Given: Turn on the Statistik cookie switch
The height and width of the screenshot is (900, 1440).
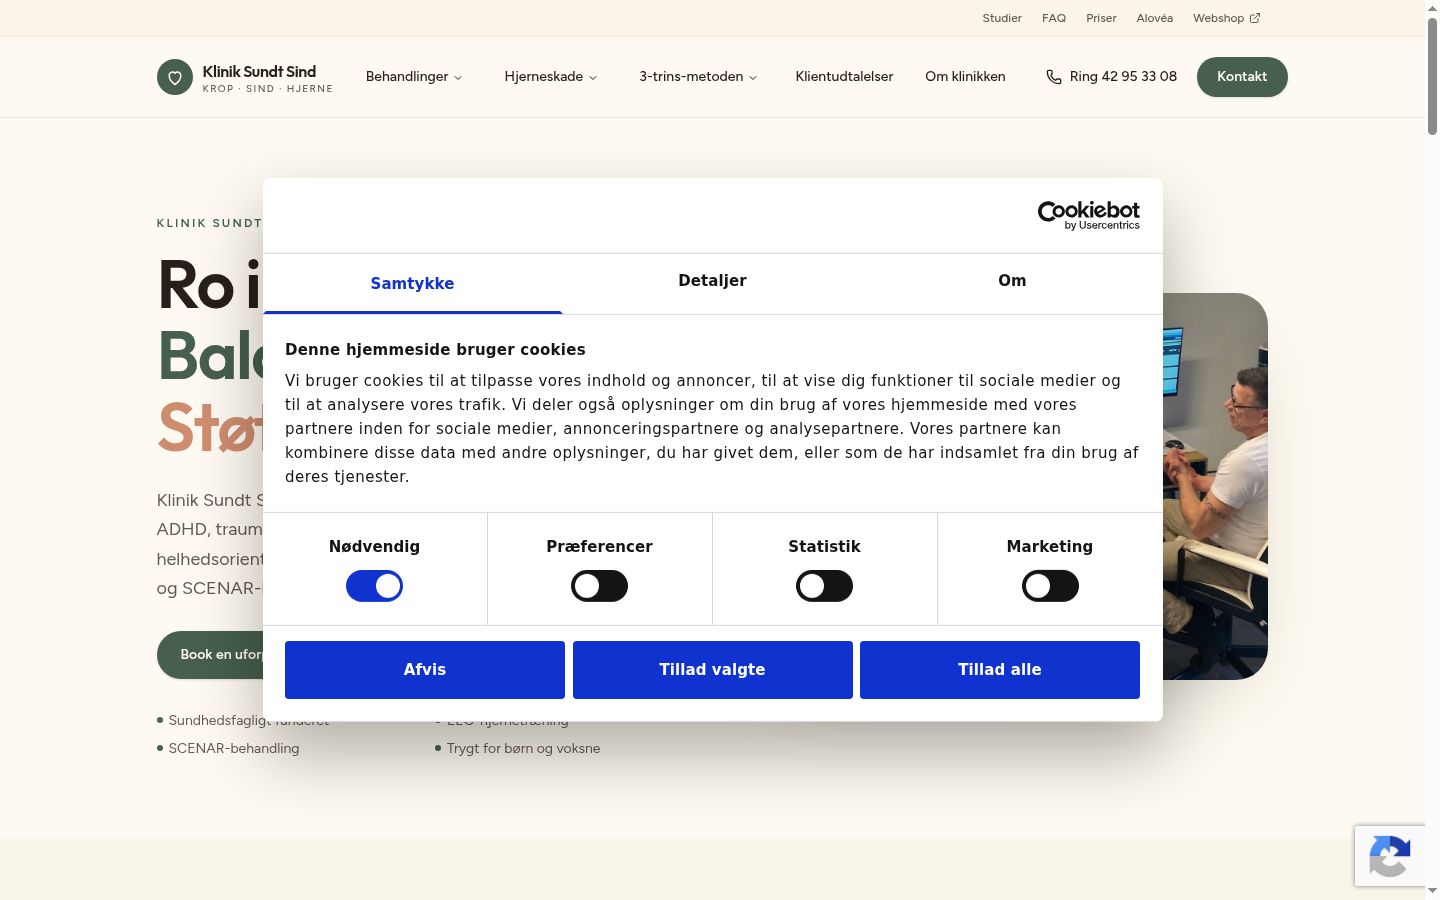Looking at the screenshot, I should [824, 586].
